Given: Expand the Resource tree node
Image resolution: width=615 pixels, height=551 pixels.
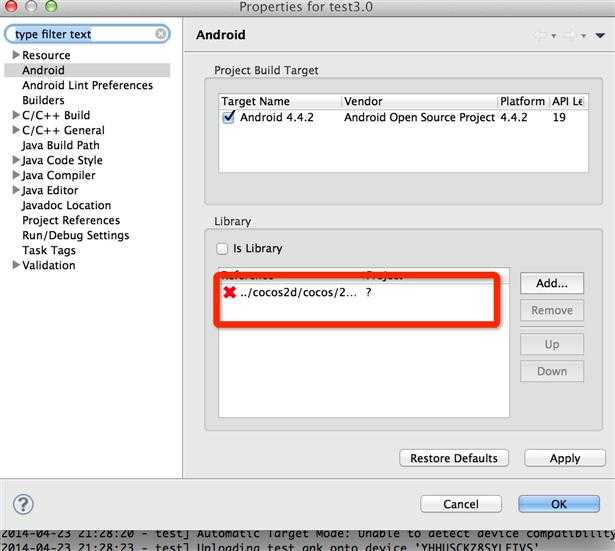Looking at the screenshot, I should [x=16, y=55].
